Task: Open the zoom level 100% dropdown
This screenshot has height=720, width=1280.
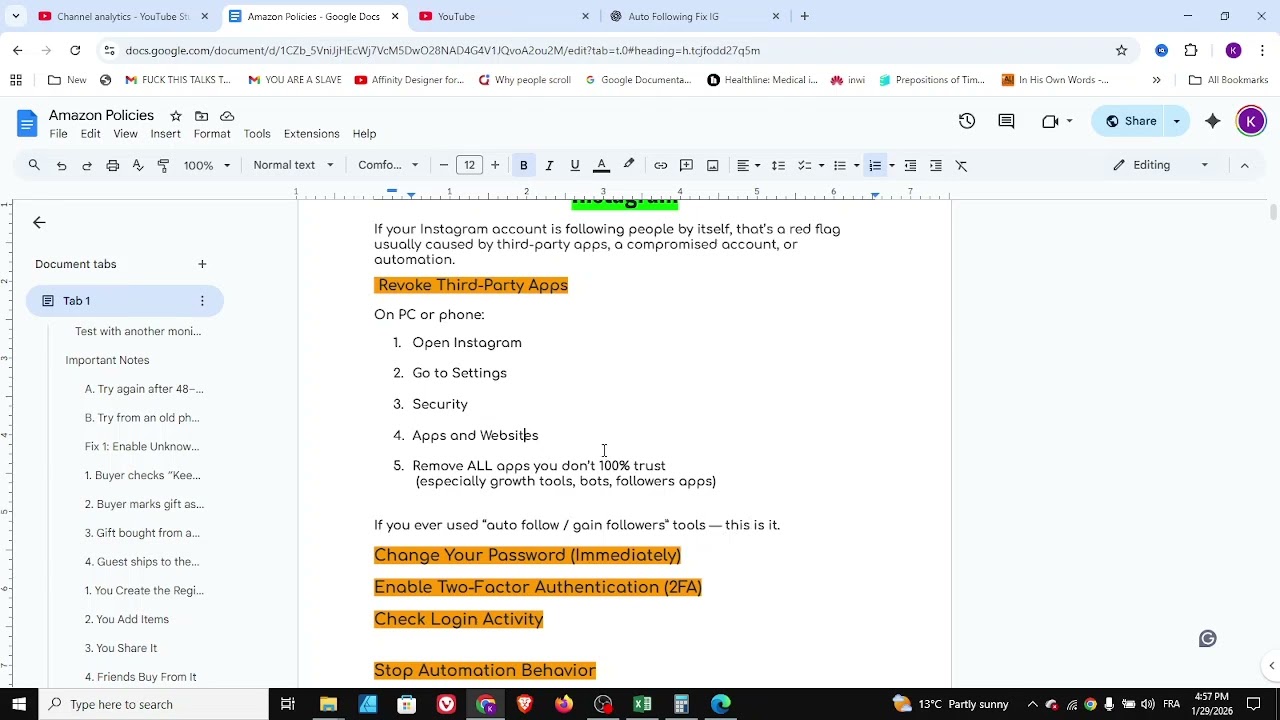Action: [207, 165]
